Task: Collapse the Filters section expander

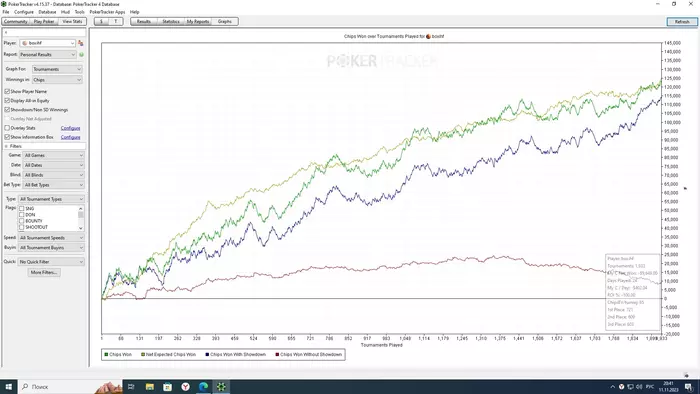Action: pos(6,146)
